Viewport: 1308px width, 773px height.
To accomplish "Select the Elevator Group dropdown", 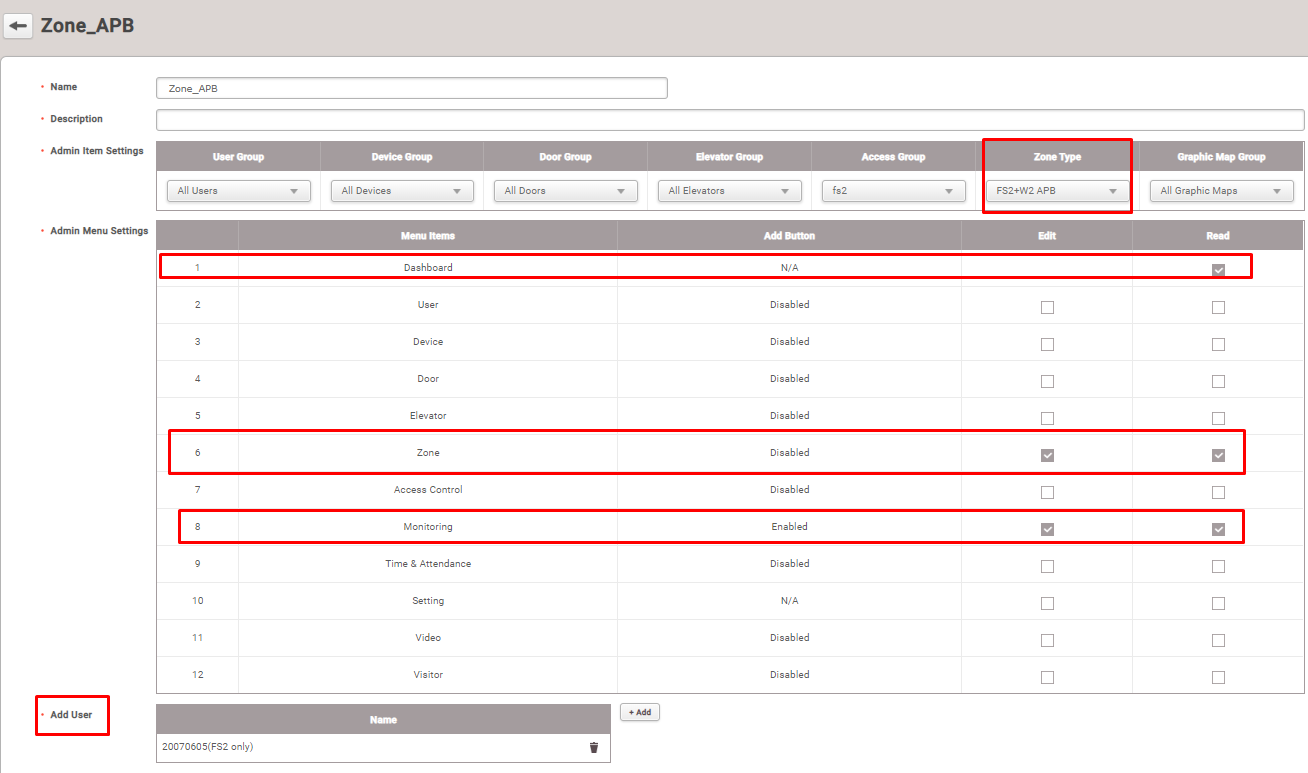I will [x=729, y=191].
